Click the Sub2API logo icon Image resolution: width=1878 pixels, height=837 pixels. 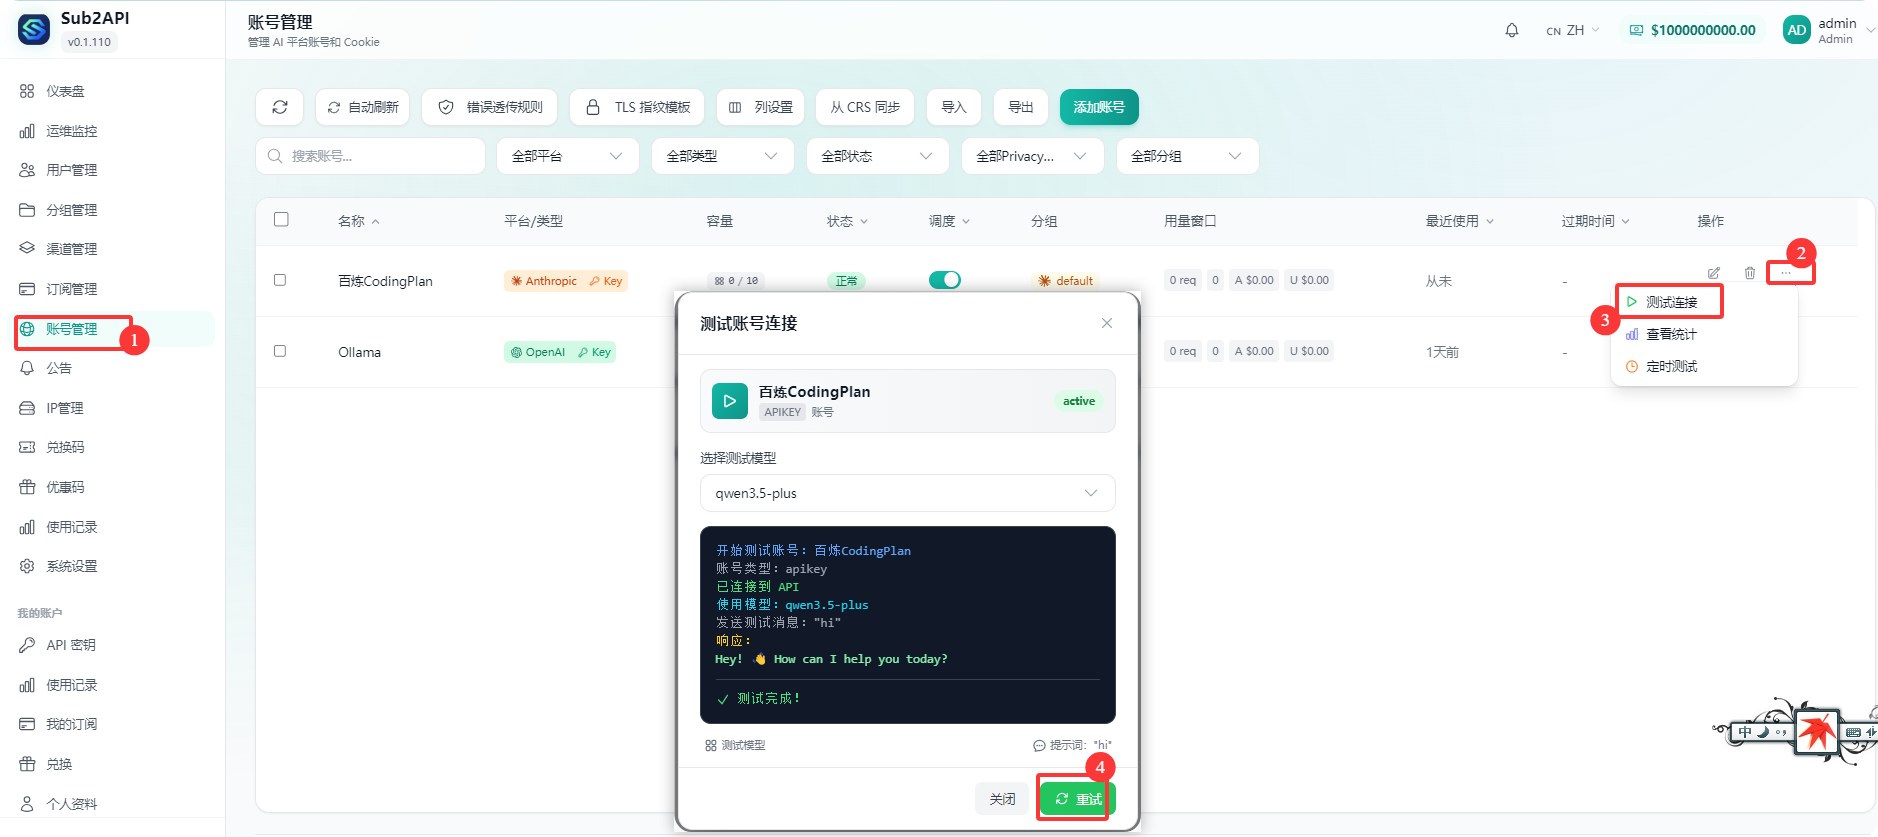pyautogui.click(x=34, y=30)
